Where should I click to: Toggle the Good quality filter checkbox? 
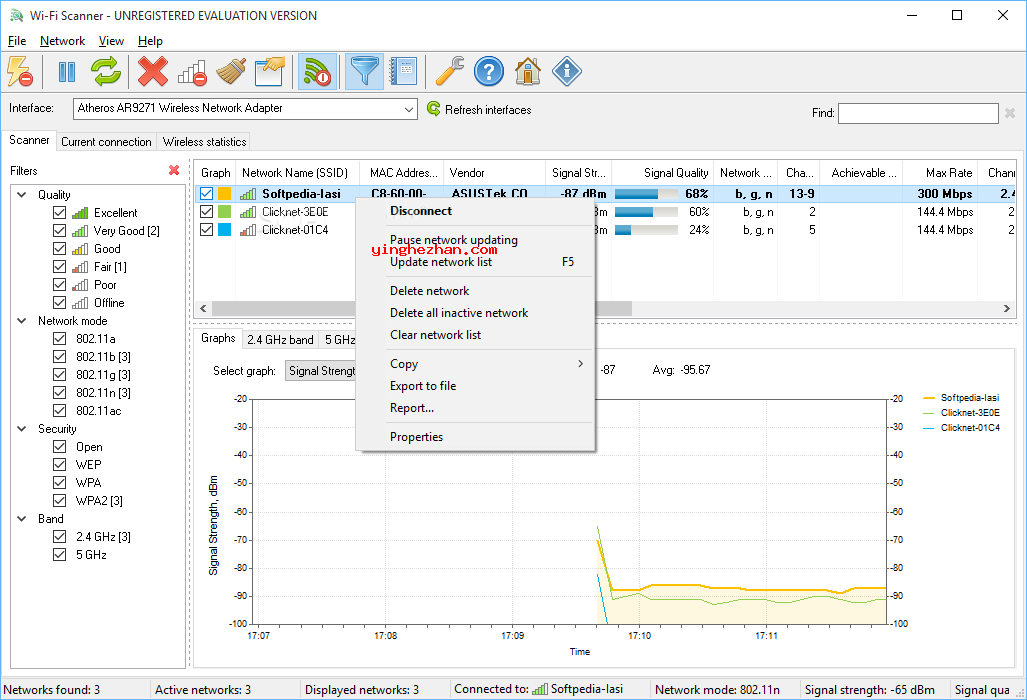(x=60, y=249)
